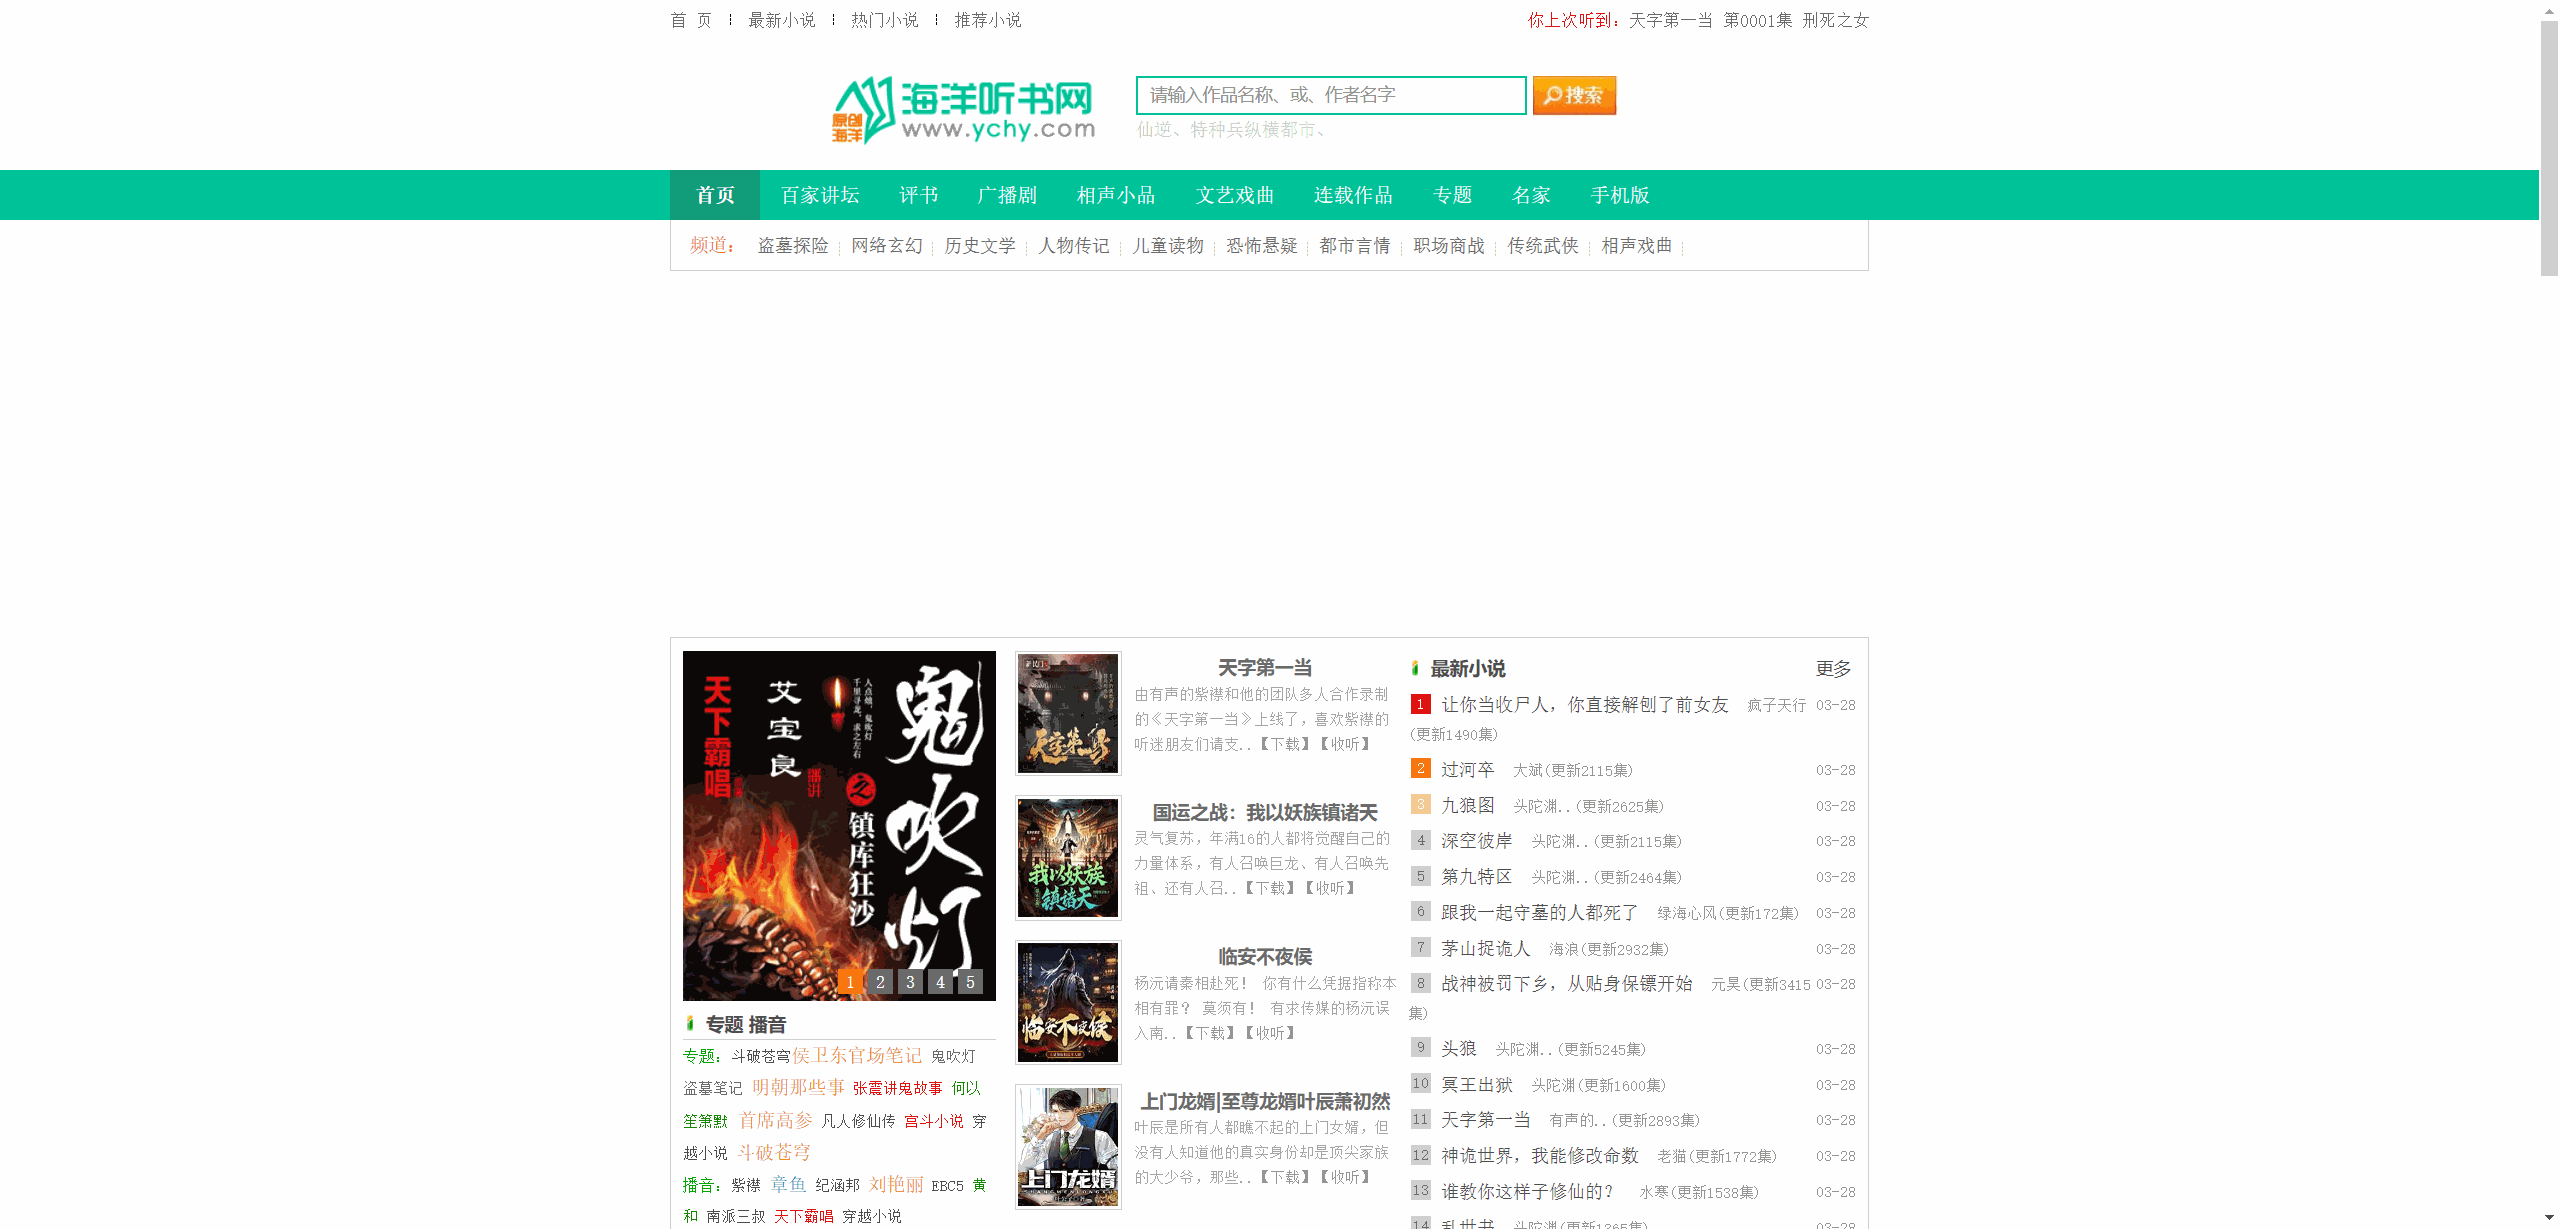Select carousel slide indicator 3
This screenshot has width=2560, height=1229.
pos(909,981)
